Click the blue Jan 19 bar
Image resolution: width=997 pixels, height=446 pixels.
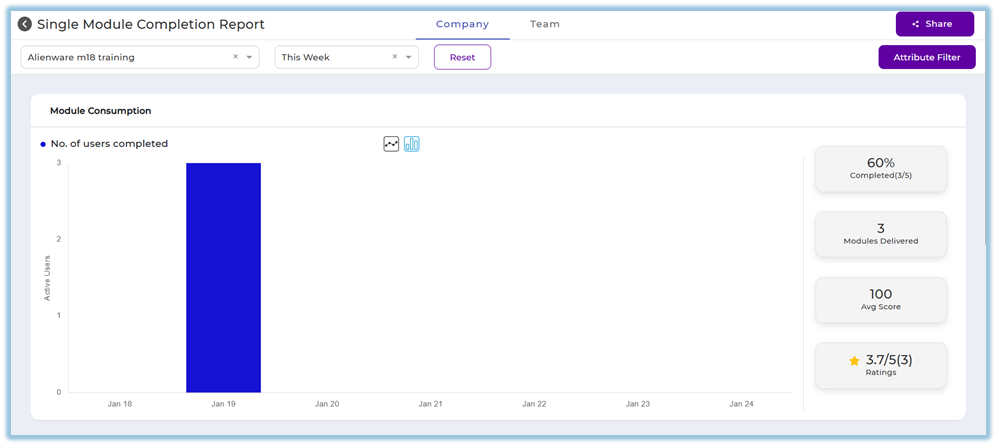tap(223, 277)
